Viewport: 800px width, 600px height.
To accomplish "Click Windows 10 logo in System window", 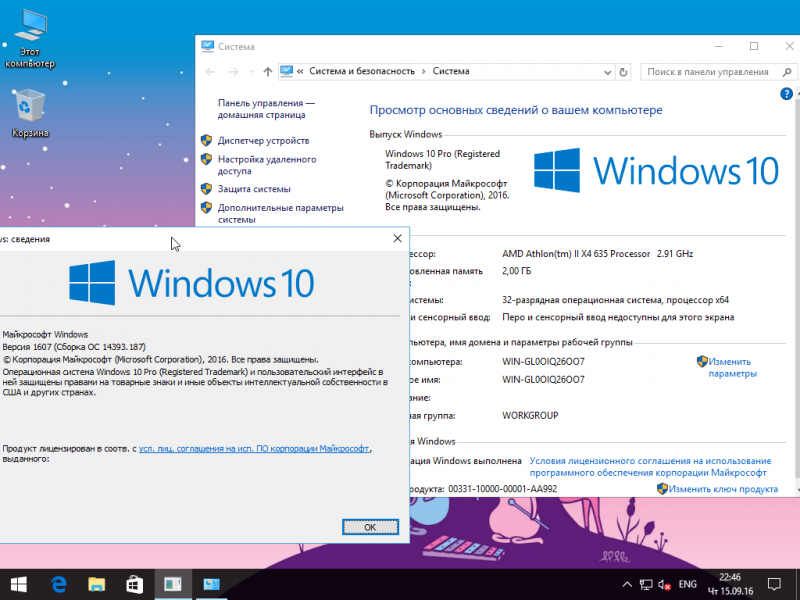I will (x=656, y=170).
